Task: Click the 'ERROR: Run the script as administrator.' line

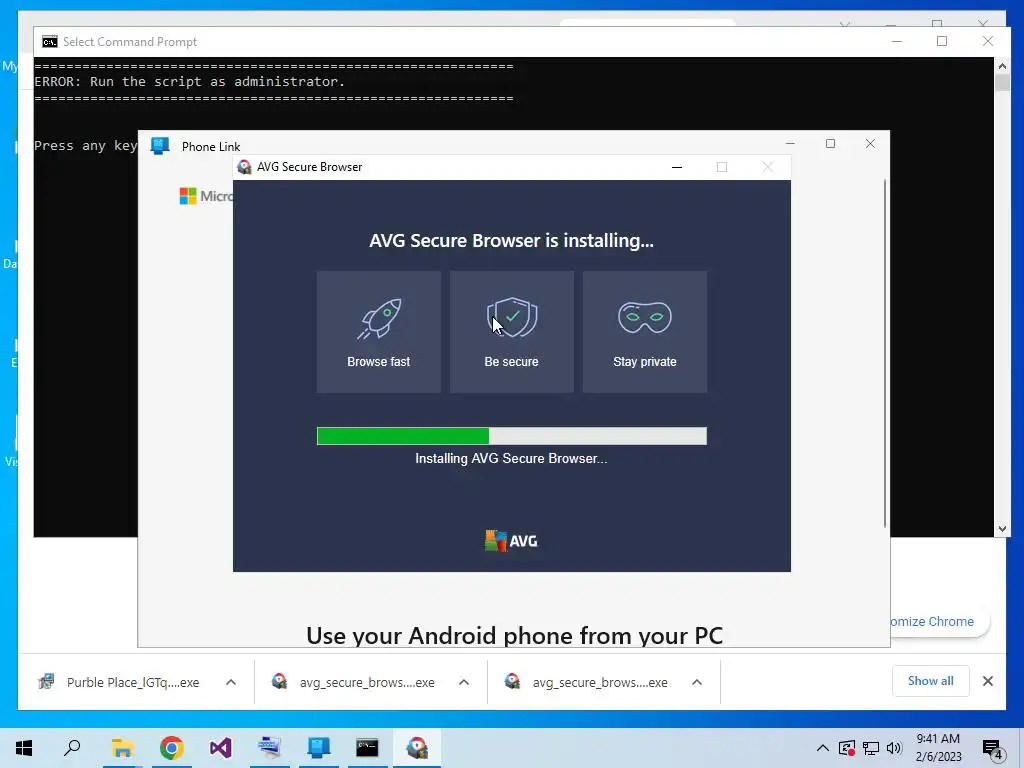Action: point(189,82)
